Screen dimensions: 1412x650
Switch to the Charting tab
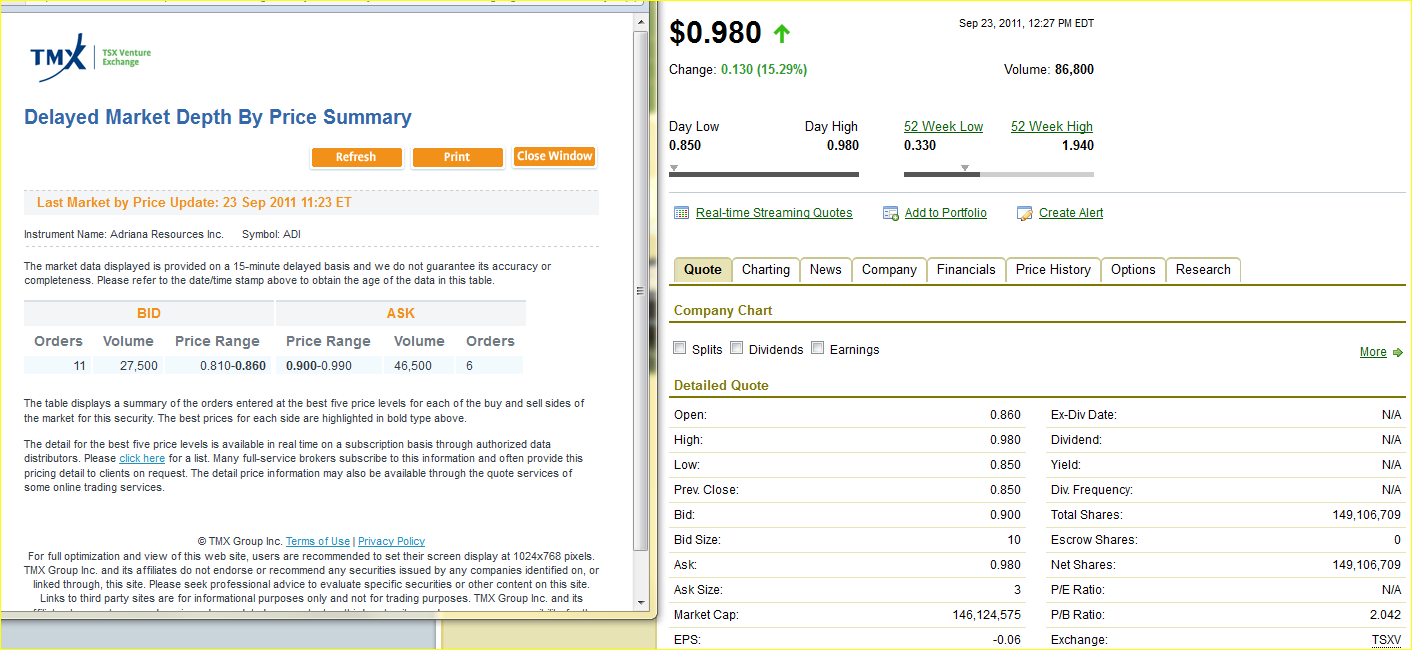[x=766, y=270]
